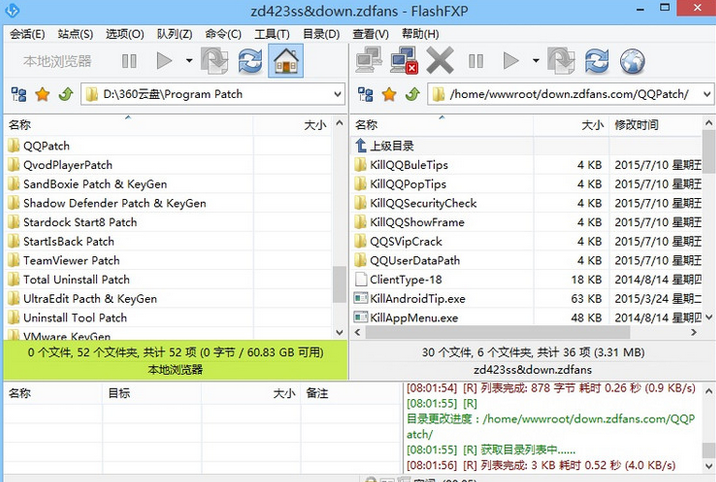The height and width of the screenshot is (482, 716).
Task: Click the local file list vertical scrollbar thumb
Action: [339, 285]
